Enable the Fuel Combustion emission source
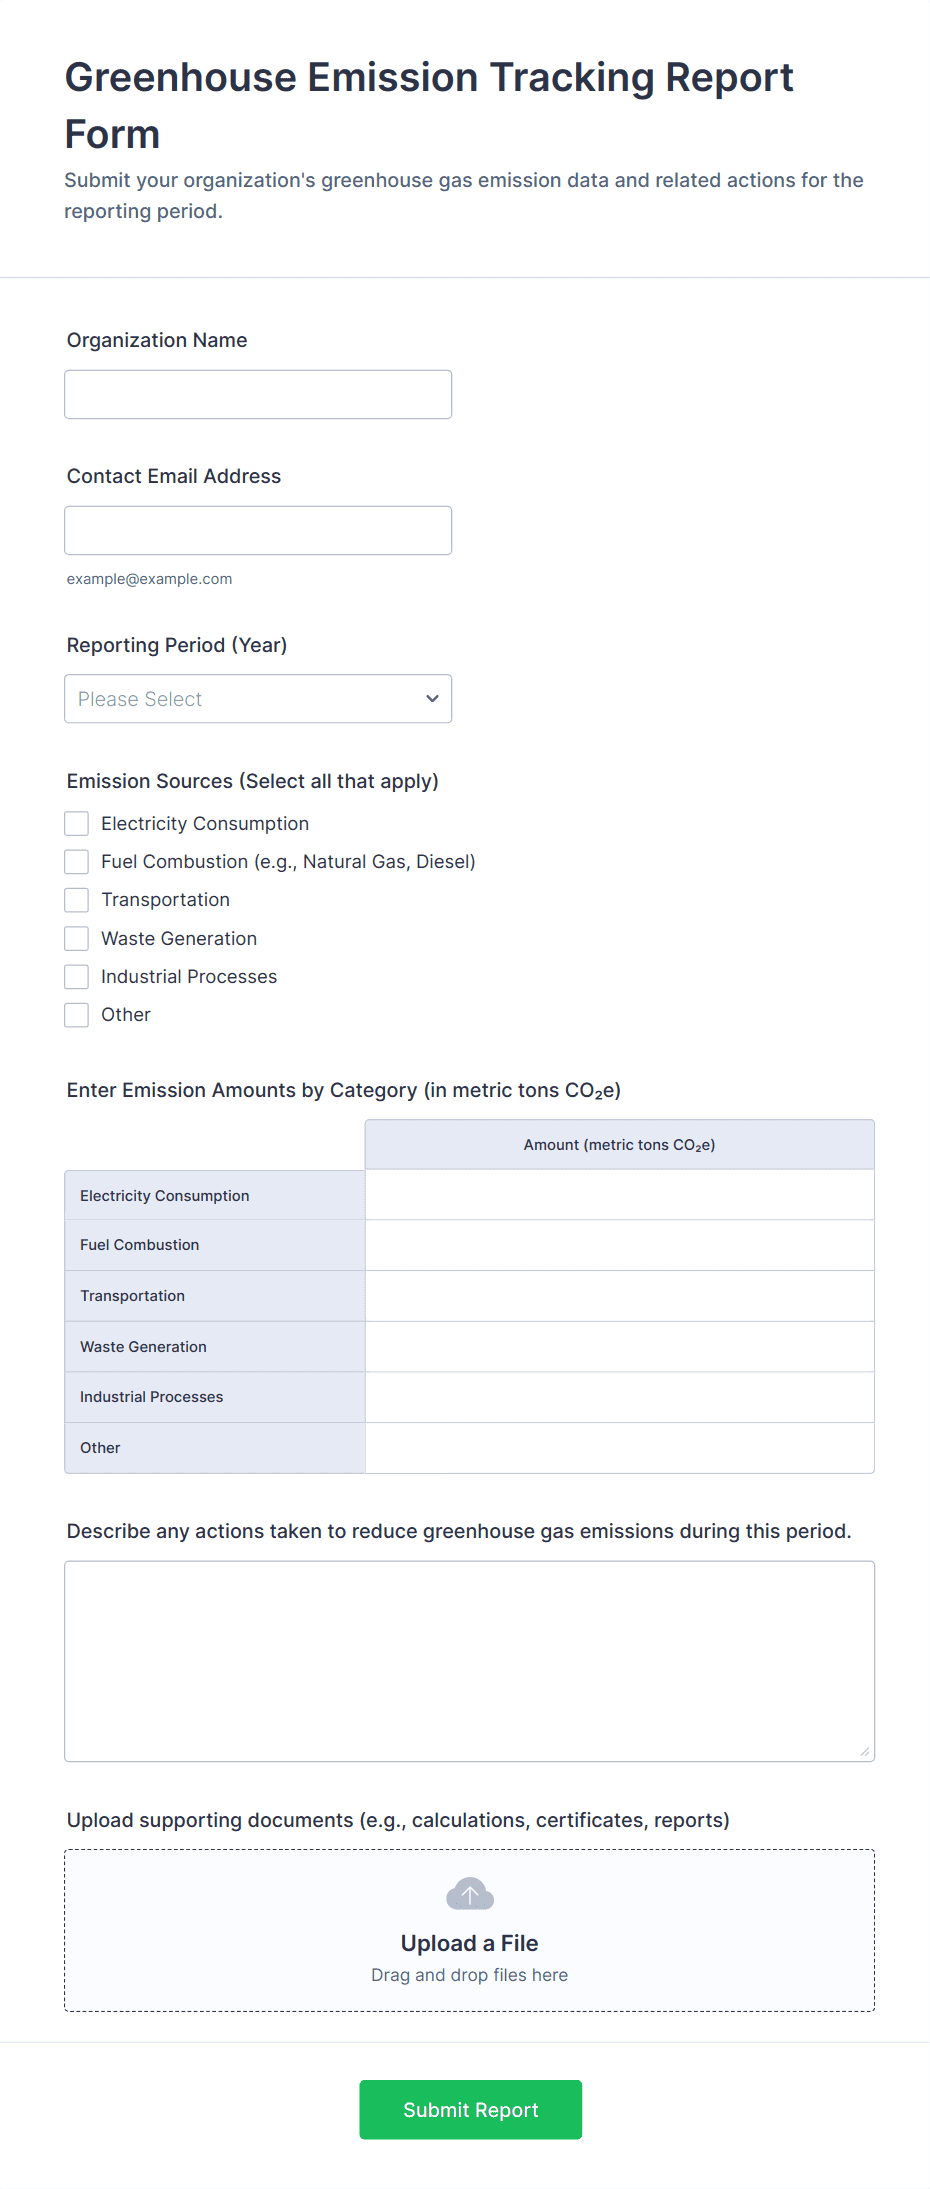930x2189 pixels. 76,861
